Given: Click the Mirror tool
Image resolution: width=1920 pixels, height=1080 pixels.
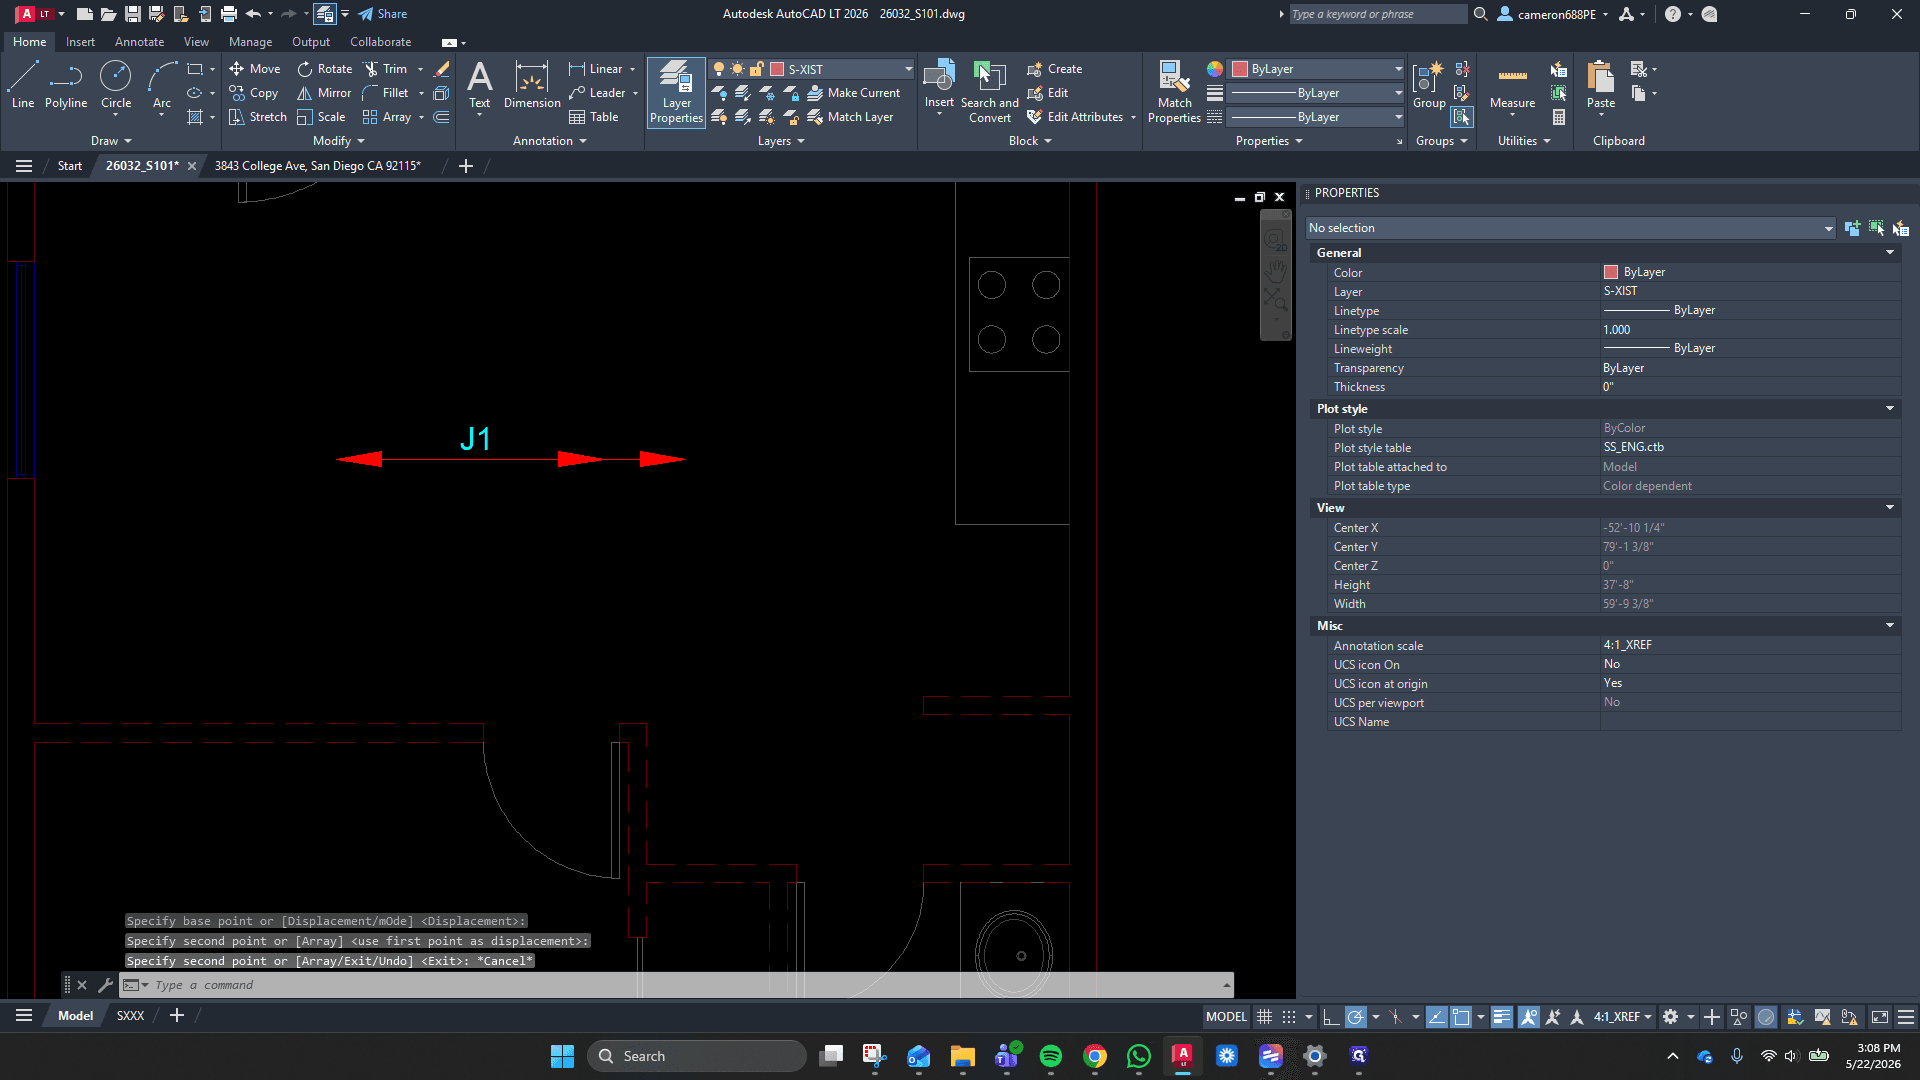Looking at the screenshot, I should 324,93.
